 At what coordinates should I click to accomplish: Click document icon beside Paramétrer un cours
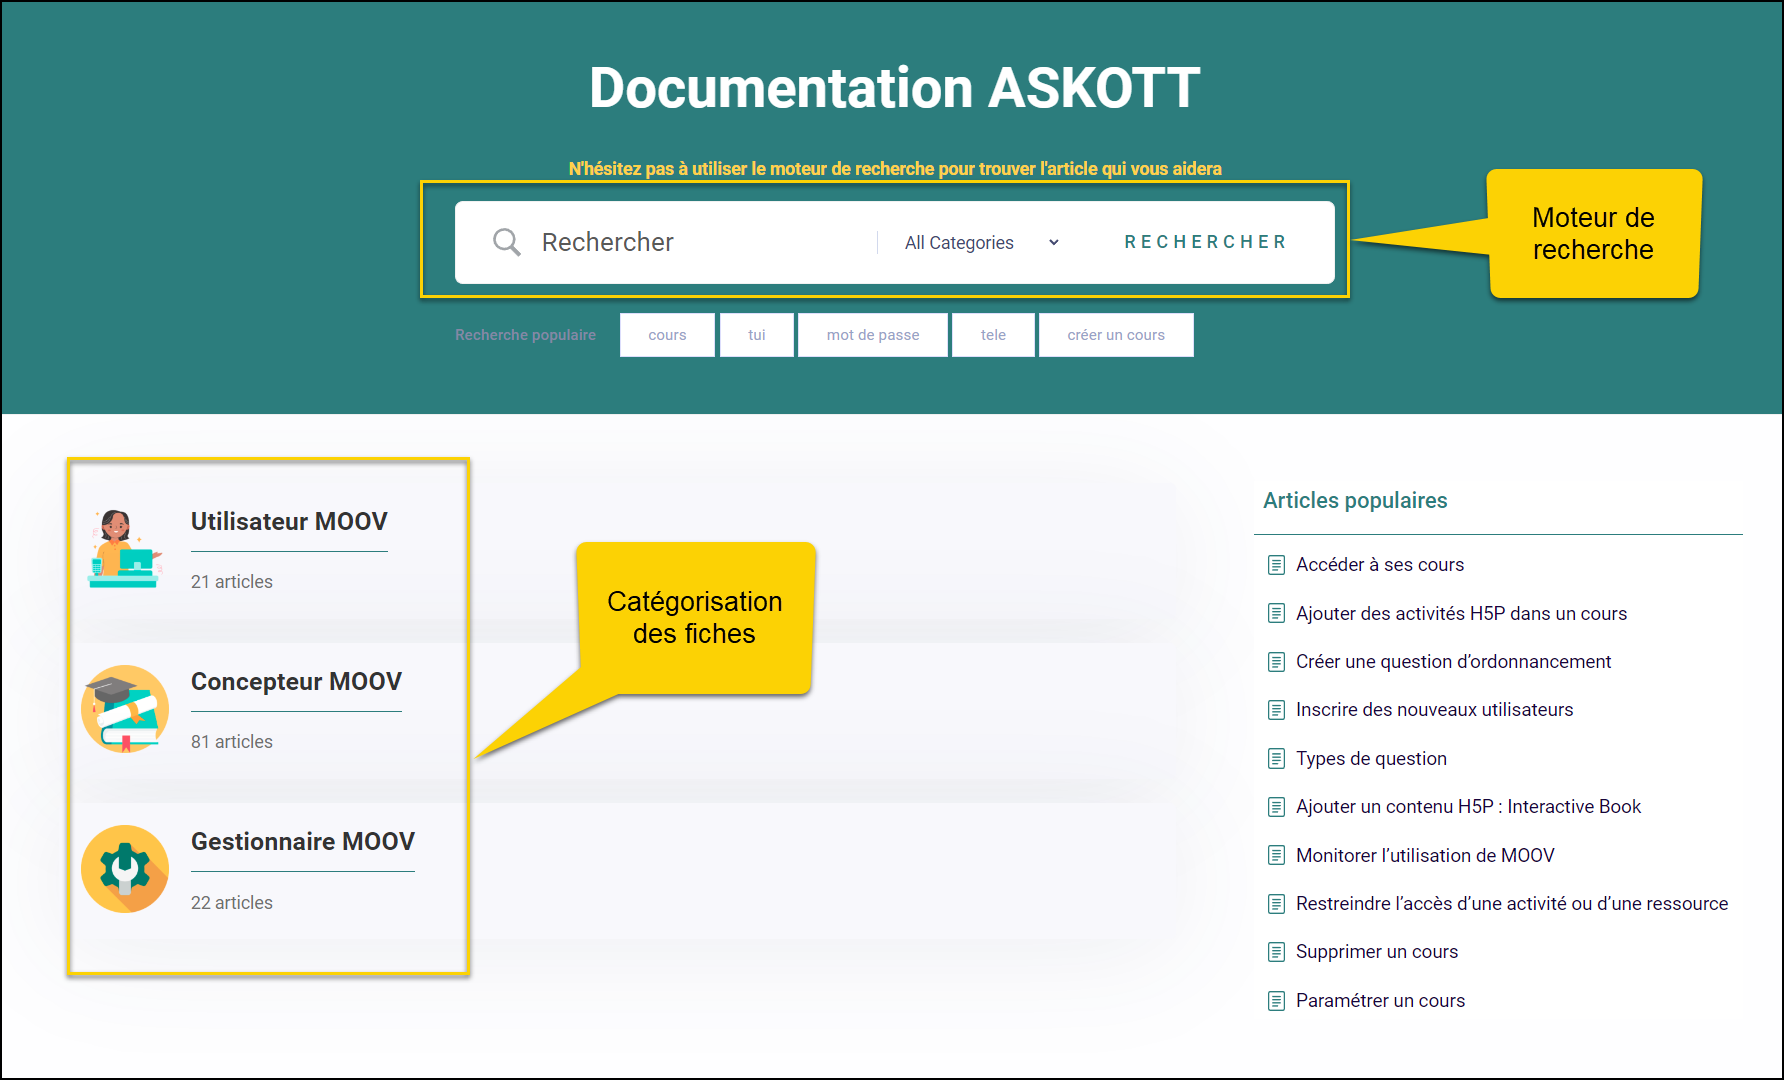(x=1276, y=1001)
